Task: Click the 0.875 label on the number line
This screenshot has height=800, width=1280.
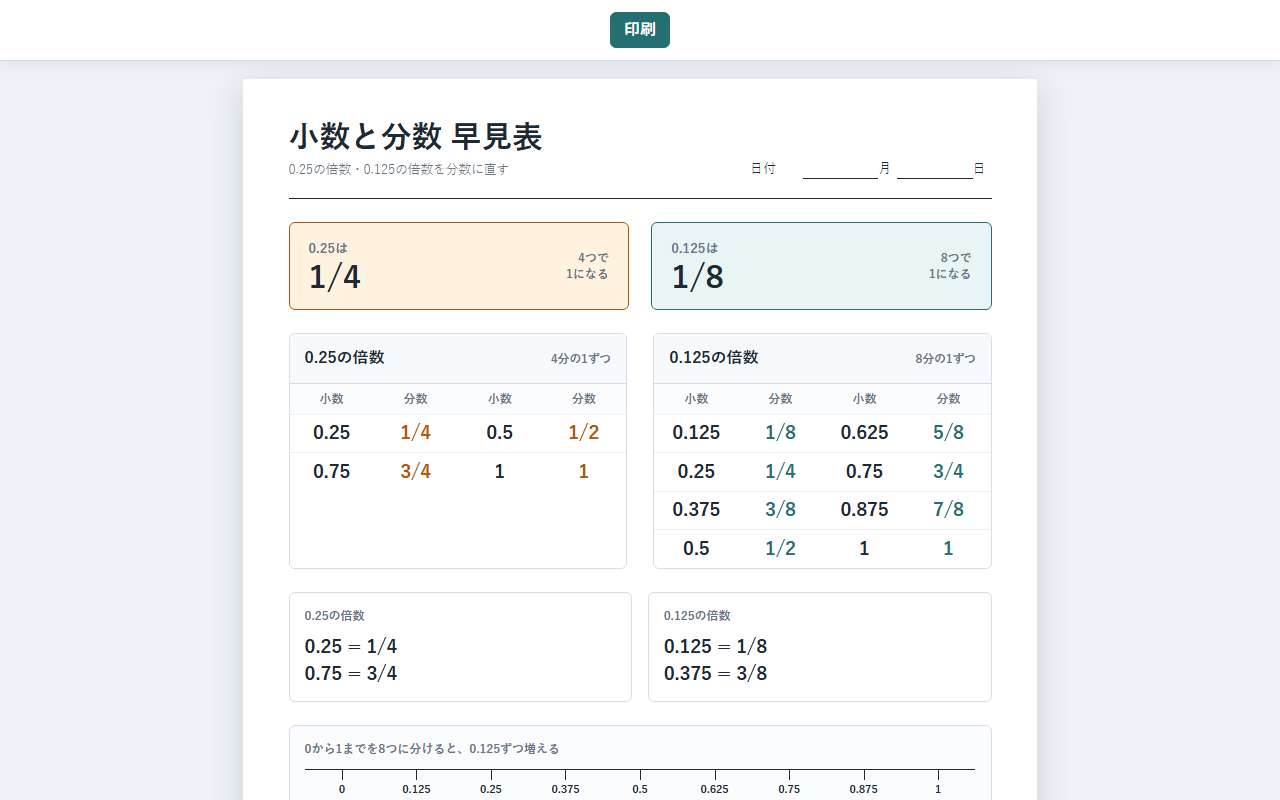Action: click(x=863, y=789)
